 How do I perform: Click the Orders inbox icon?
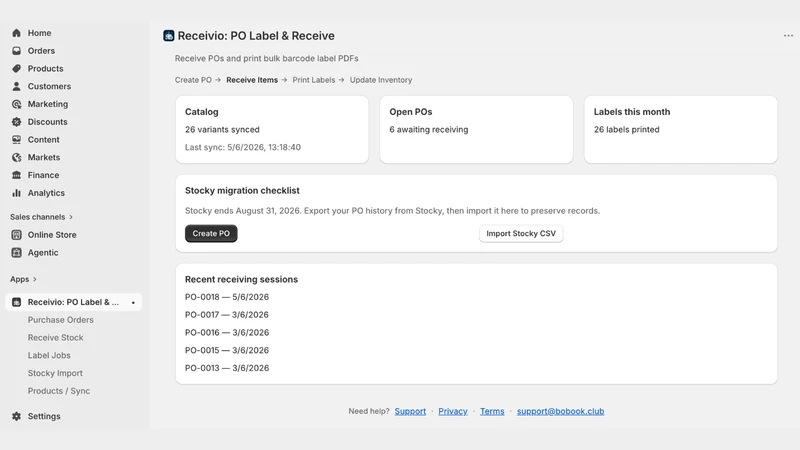16,51
